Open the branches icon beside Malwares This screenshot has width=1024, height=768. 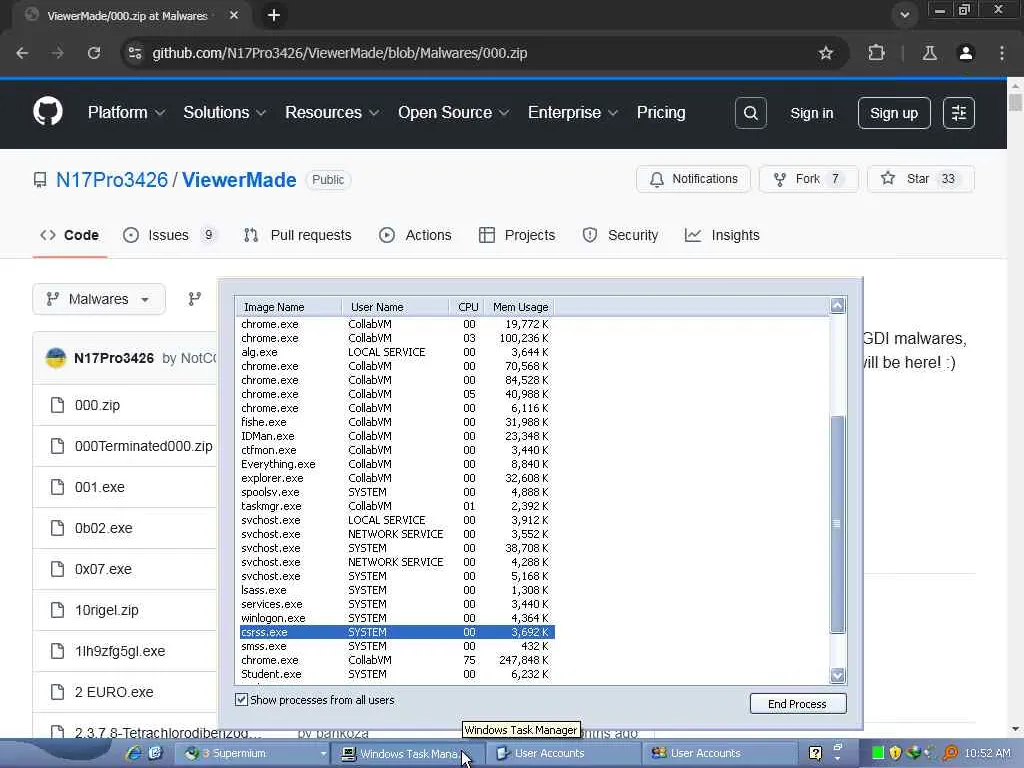coord(195,299)
